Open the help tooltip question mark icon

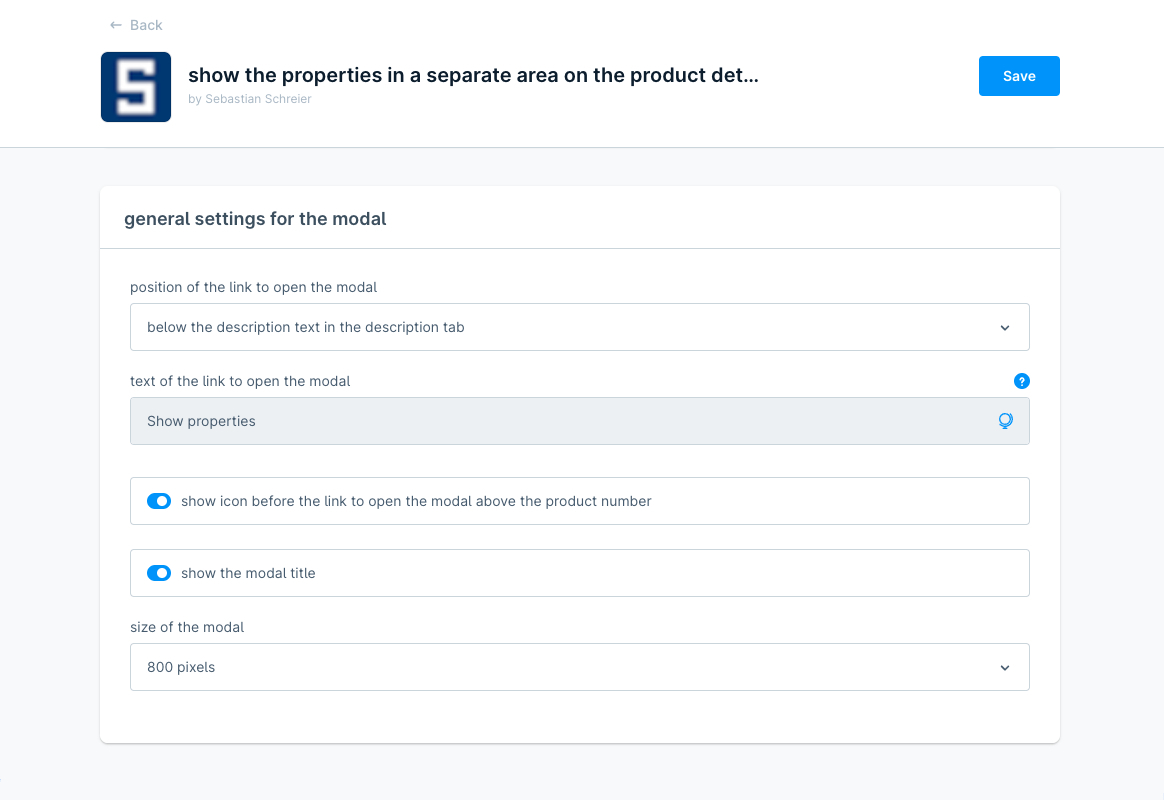click(1021, 381)
